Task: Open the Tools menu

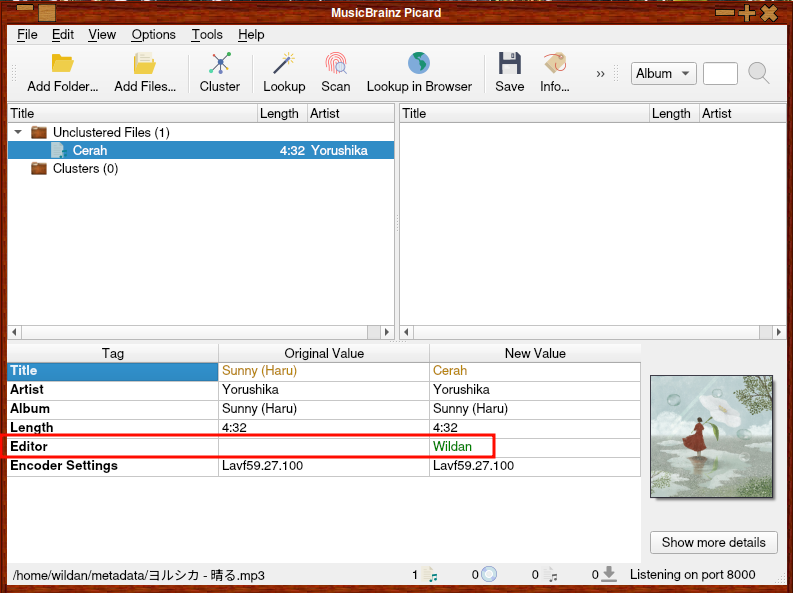Action: pos(207,34)
